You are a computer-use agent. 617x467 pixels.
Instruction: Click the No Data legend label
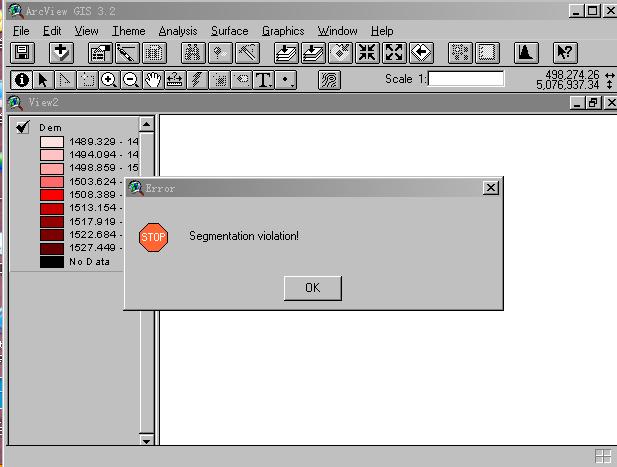point(89,262)
